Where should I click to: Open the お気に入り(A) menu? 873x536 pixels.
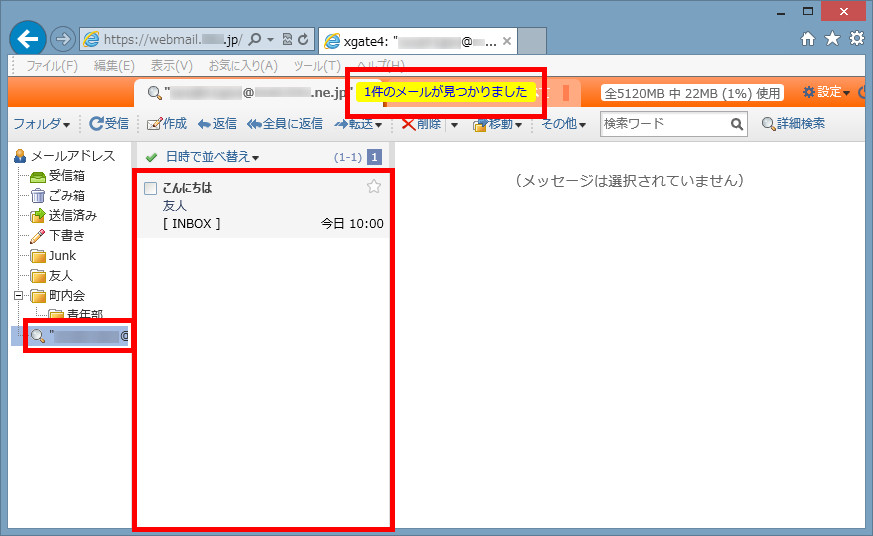tap(243, 66)
